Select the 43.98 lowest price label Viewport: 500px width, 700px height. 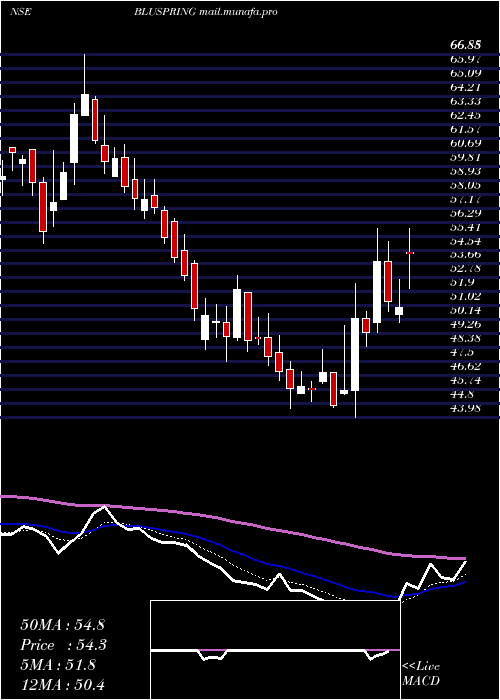tap(466, 407)
